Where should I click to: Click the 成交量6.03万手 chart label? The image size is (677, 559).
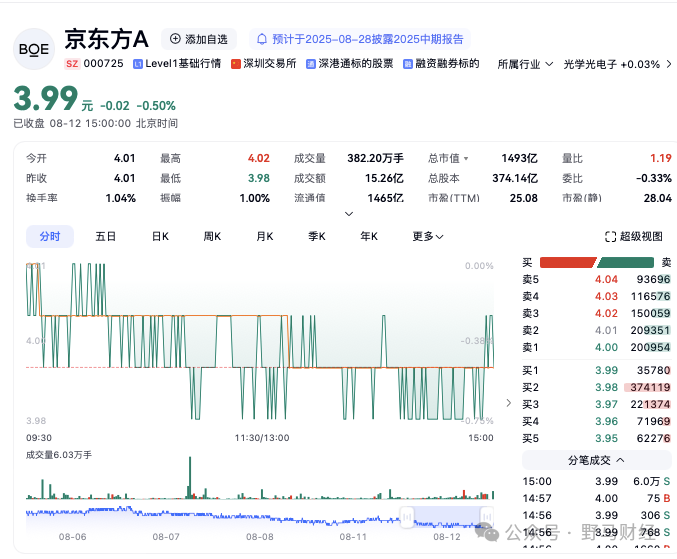(x=59, y=455)
